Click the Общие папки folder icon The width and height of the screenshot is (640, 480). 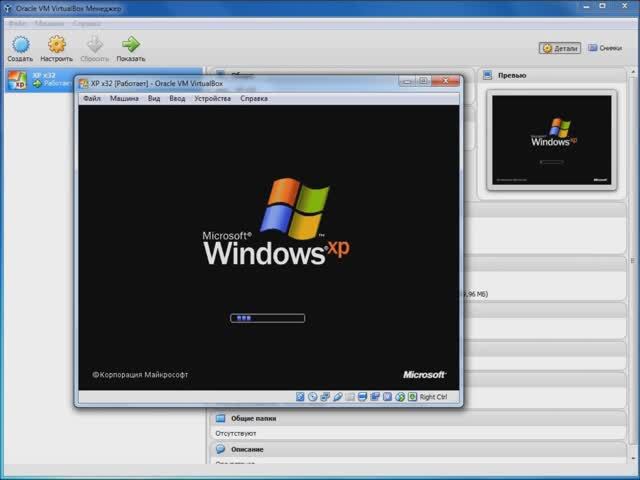[x=220, y=418]
